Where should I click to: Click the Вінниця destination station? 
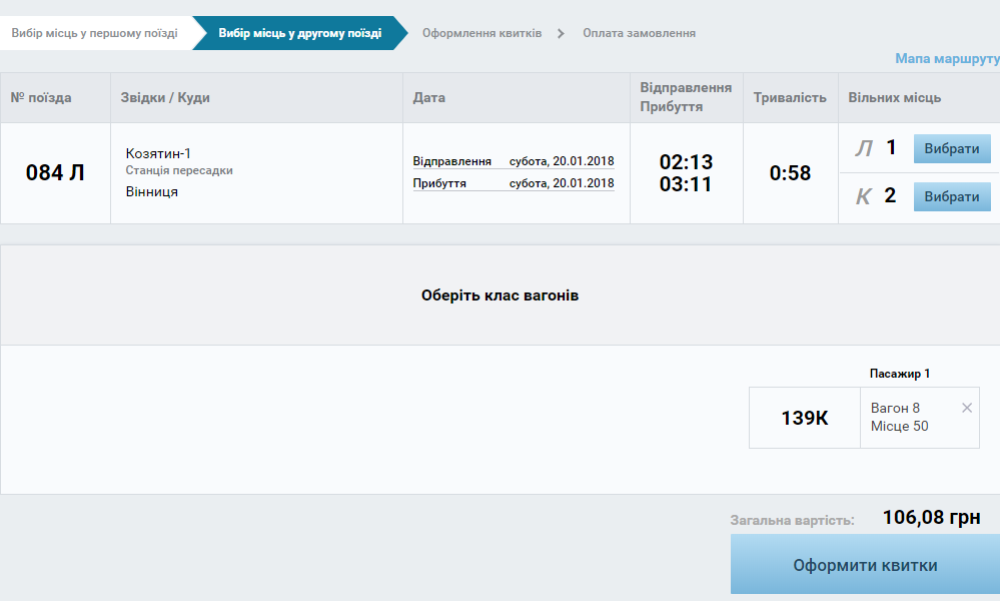pos(152,191)
